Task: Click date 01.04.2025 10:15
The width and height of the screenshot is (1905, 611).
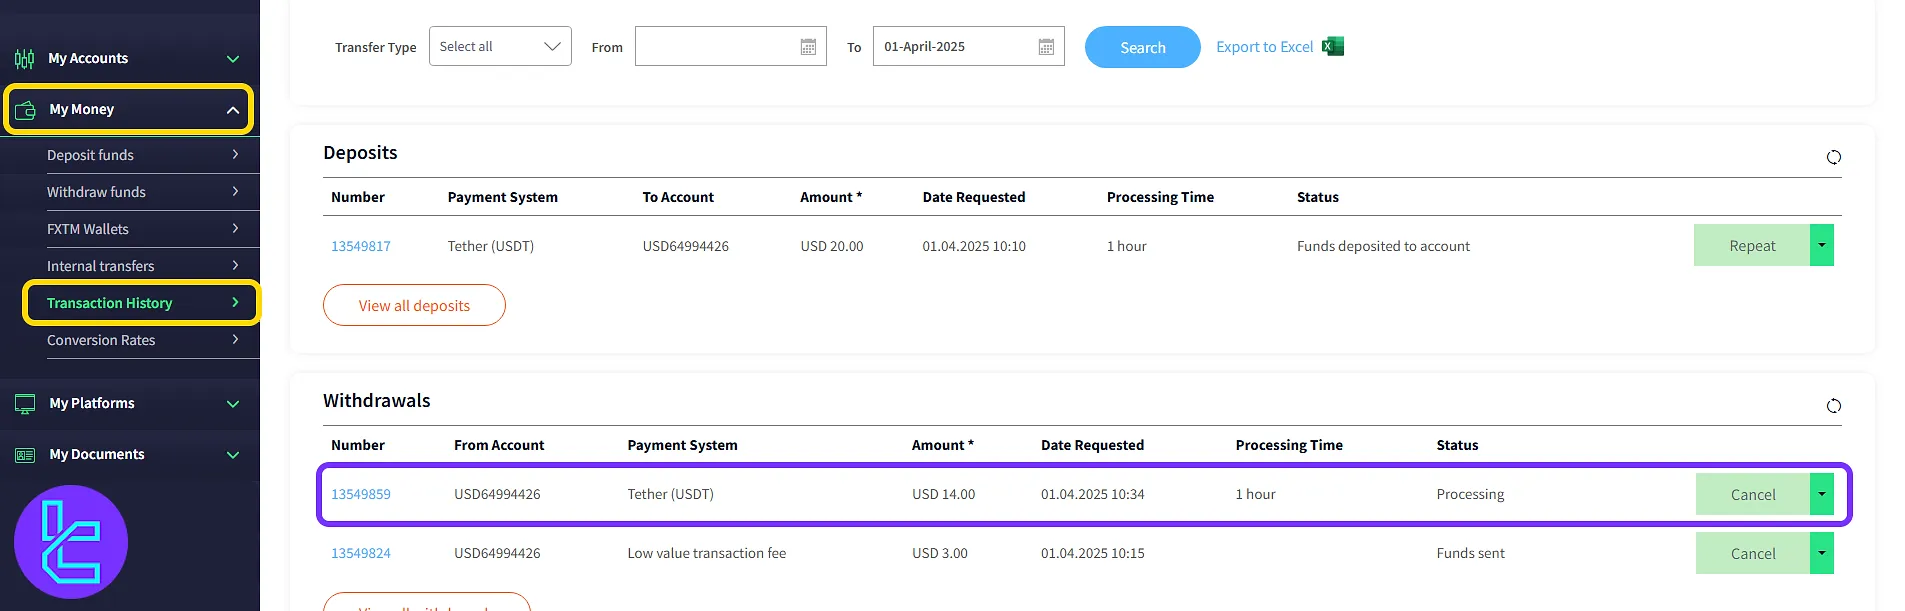Action: pos(1093,553)
